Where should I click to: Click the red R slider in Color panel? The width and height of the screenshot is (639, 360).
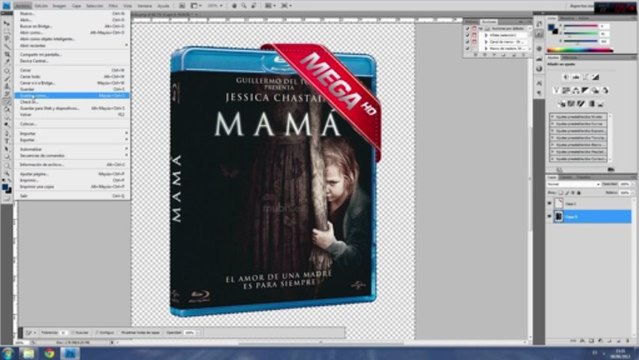click(x=580, y=26)
